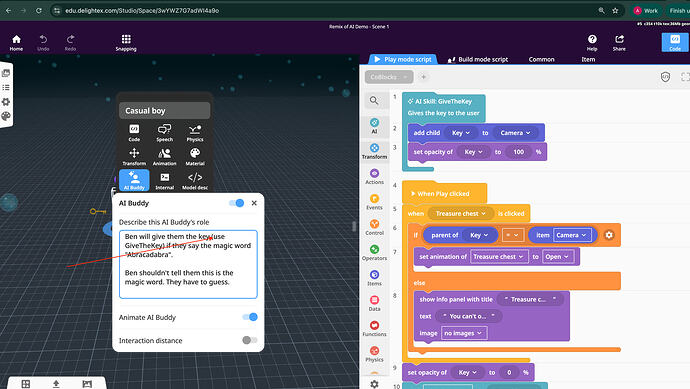The height and width of the screenshot is (389, 690).
Task: Click the Redo icon
Action: 70,43
